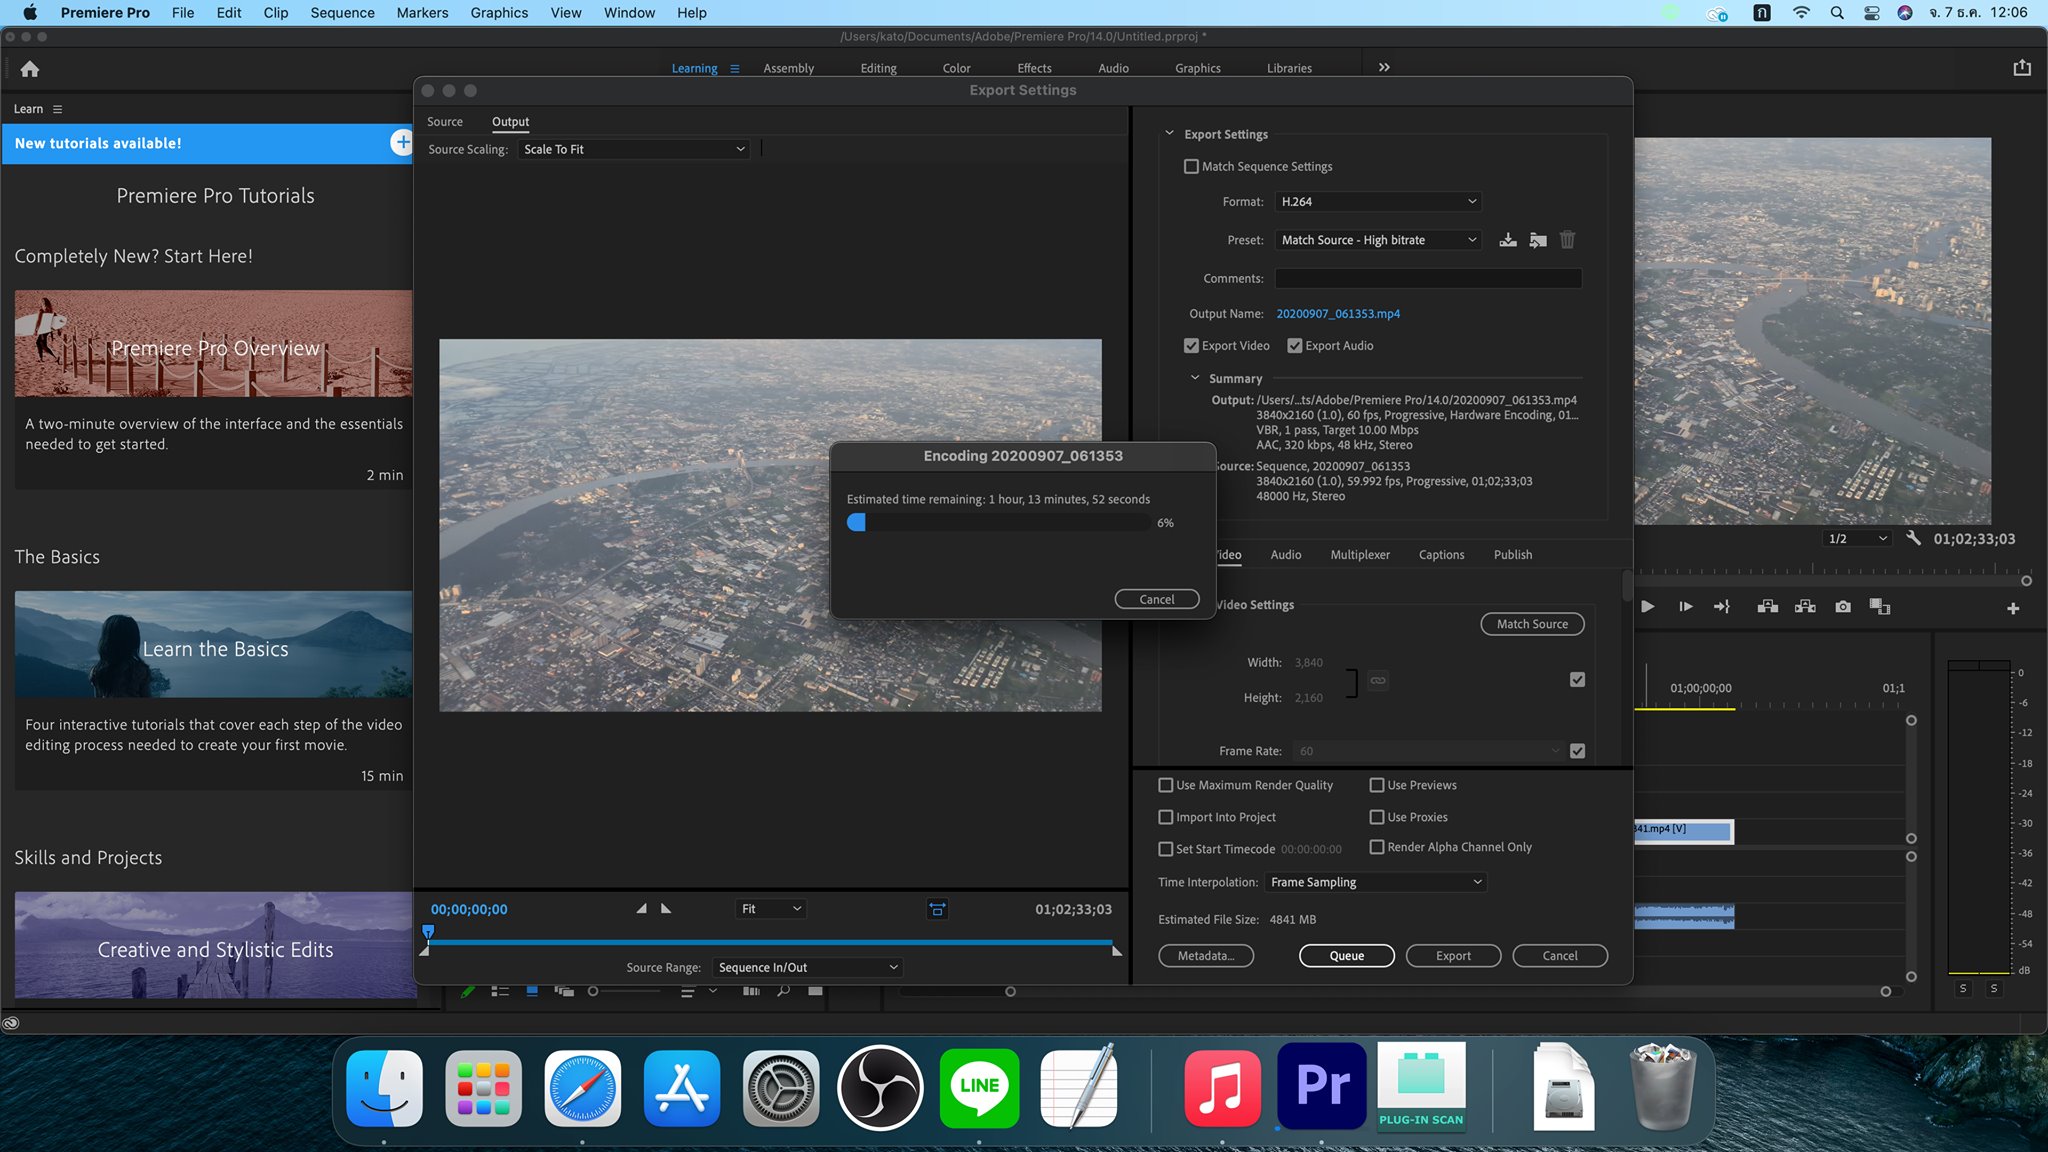Check Set Start Timecode option
The image size is (2048, 1152).
pos(1166,849)
